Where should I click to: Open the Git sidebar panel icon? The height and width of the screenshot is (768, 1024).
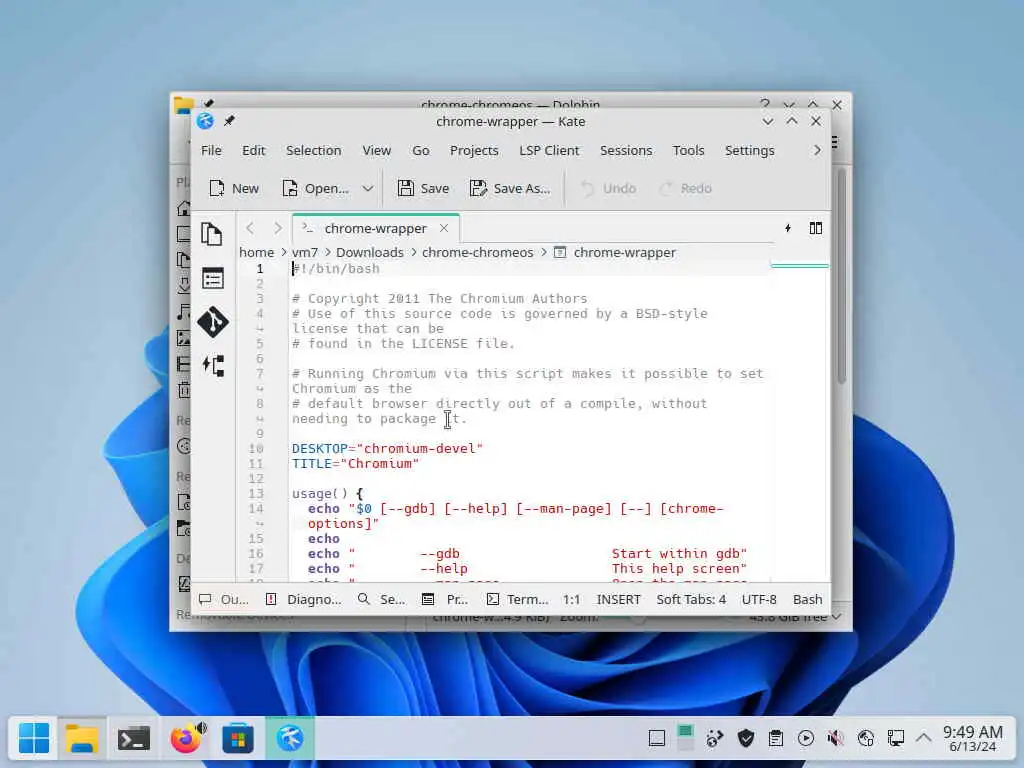[213, 322]
